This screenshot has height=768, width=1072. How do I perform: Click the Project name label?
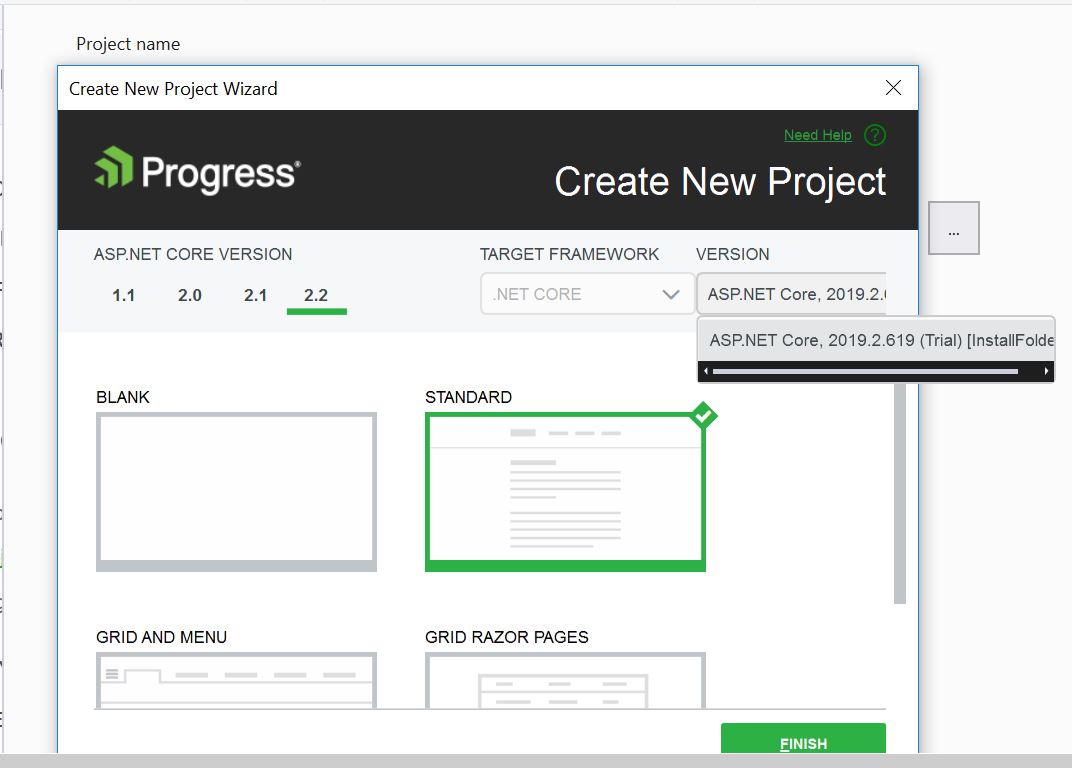pyautogui.click(x=128, y=44)
